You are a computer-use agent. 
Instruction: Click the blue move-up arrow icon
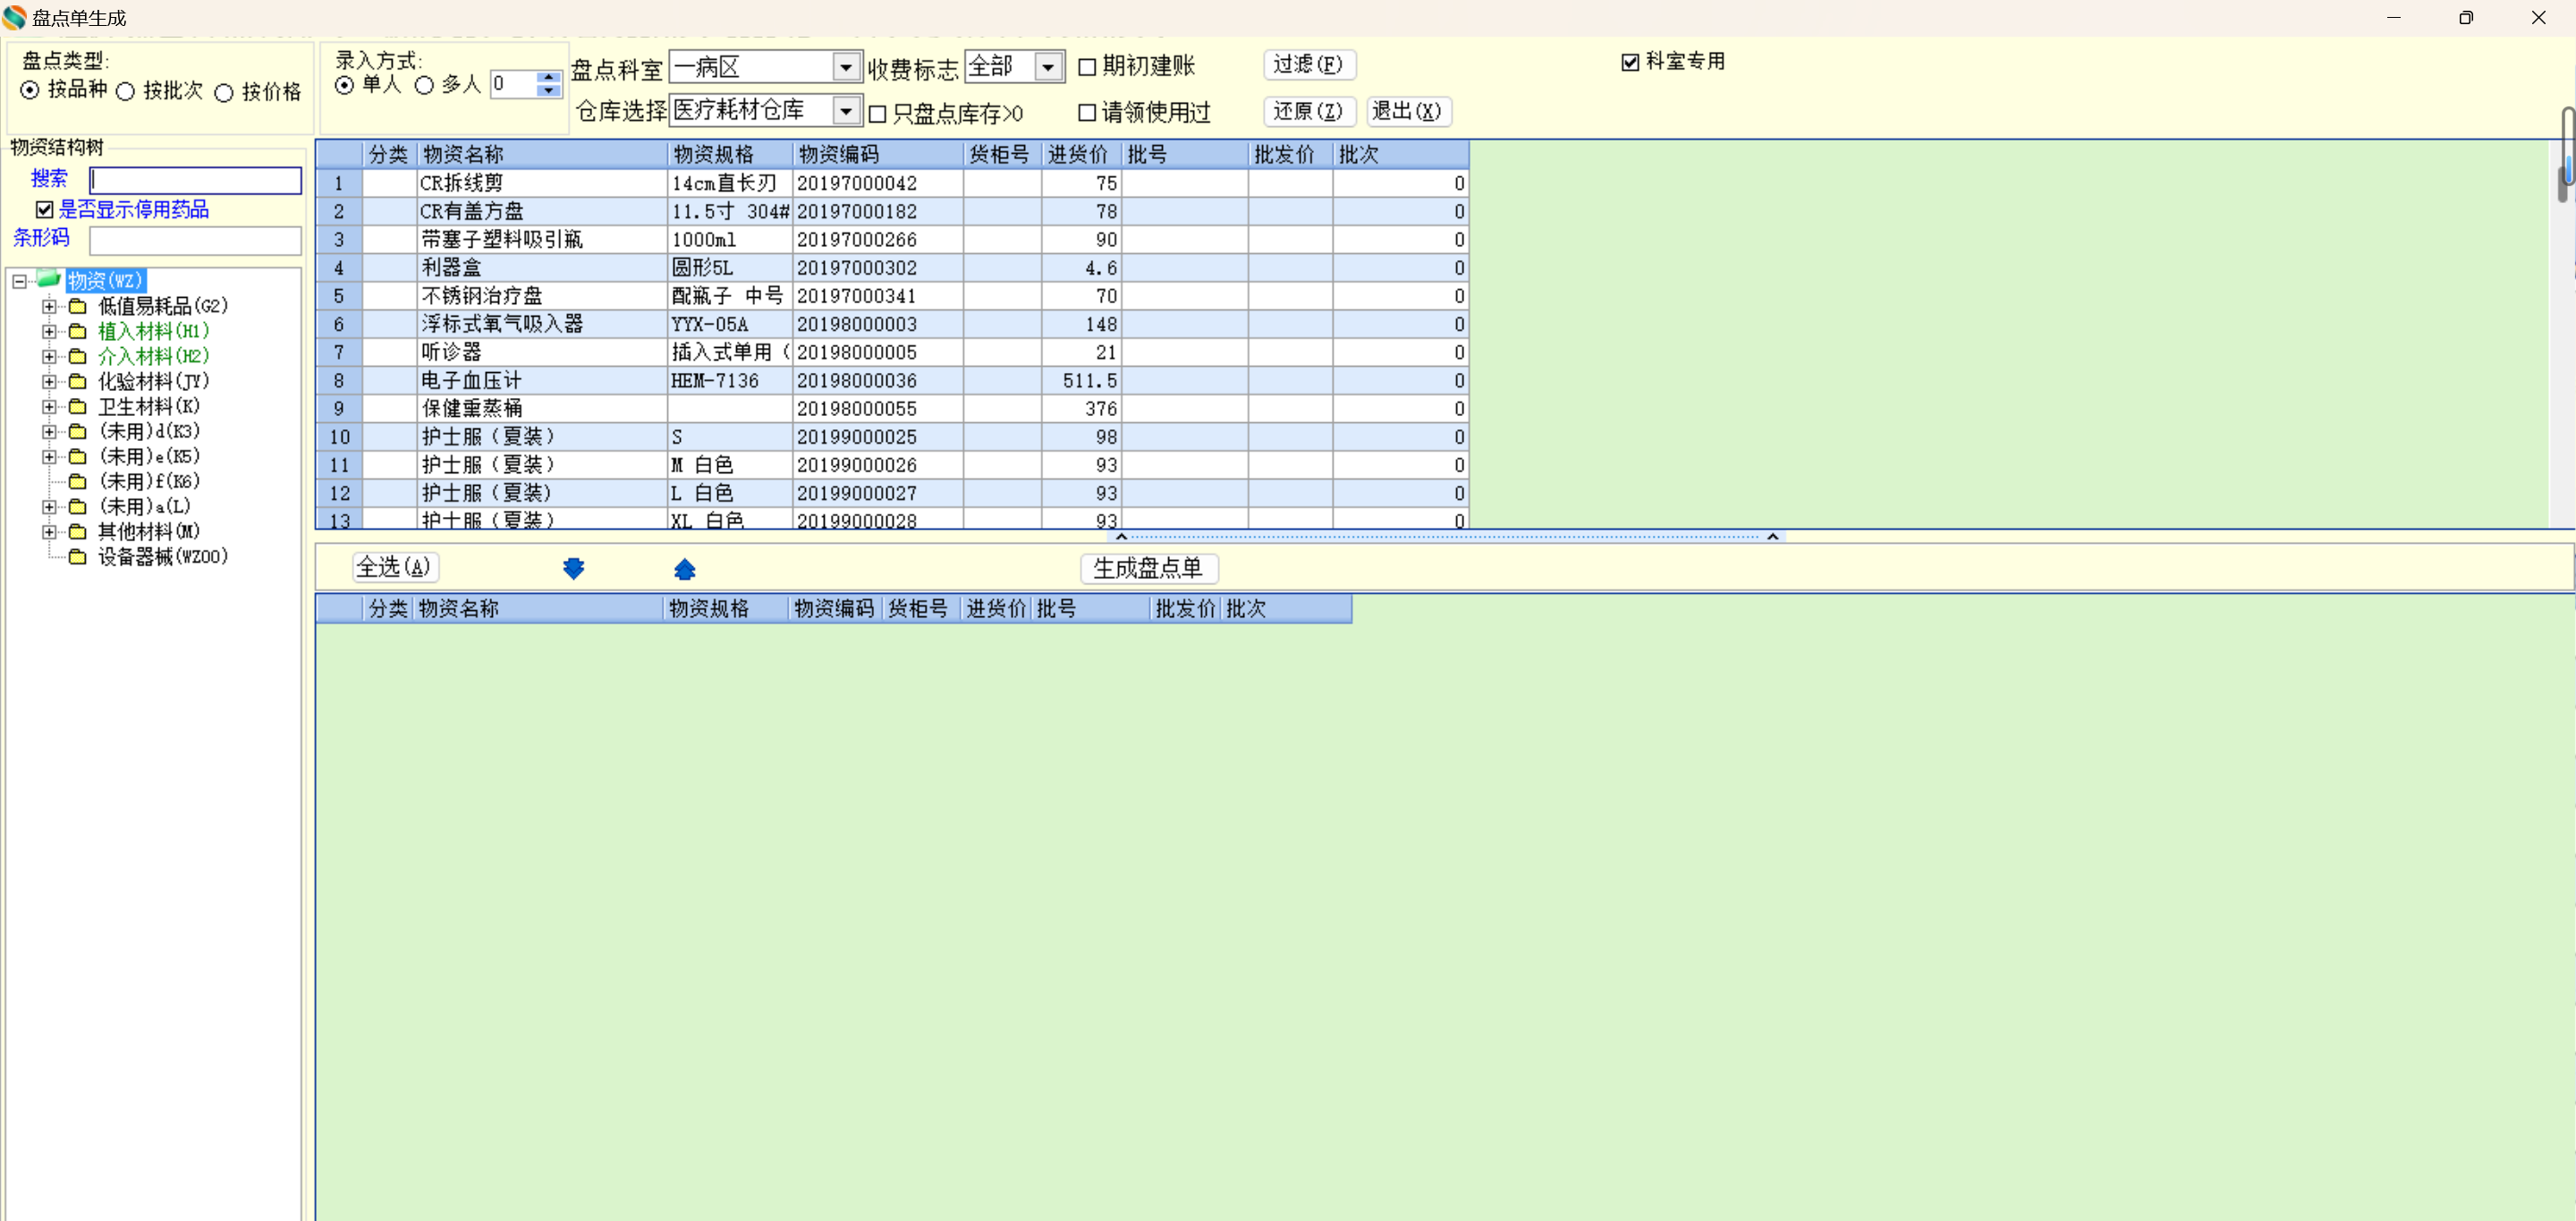(x=684, y=569)
